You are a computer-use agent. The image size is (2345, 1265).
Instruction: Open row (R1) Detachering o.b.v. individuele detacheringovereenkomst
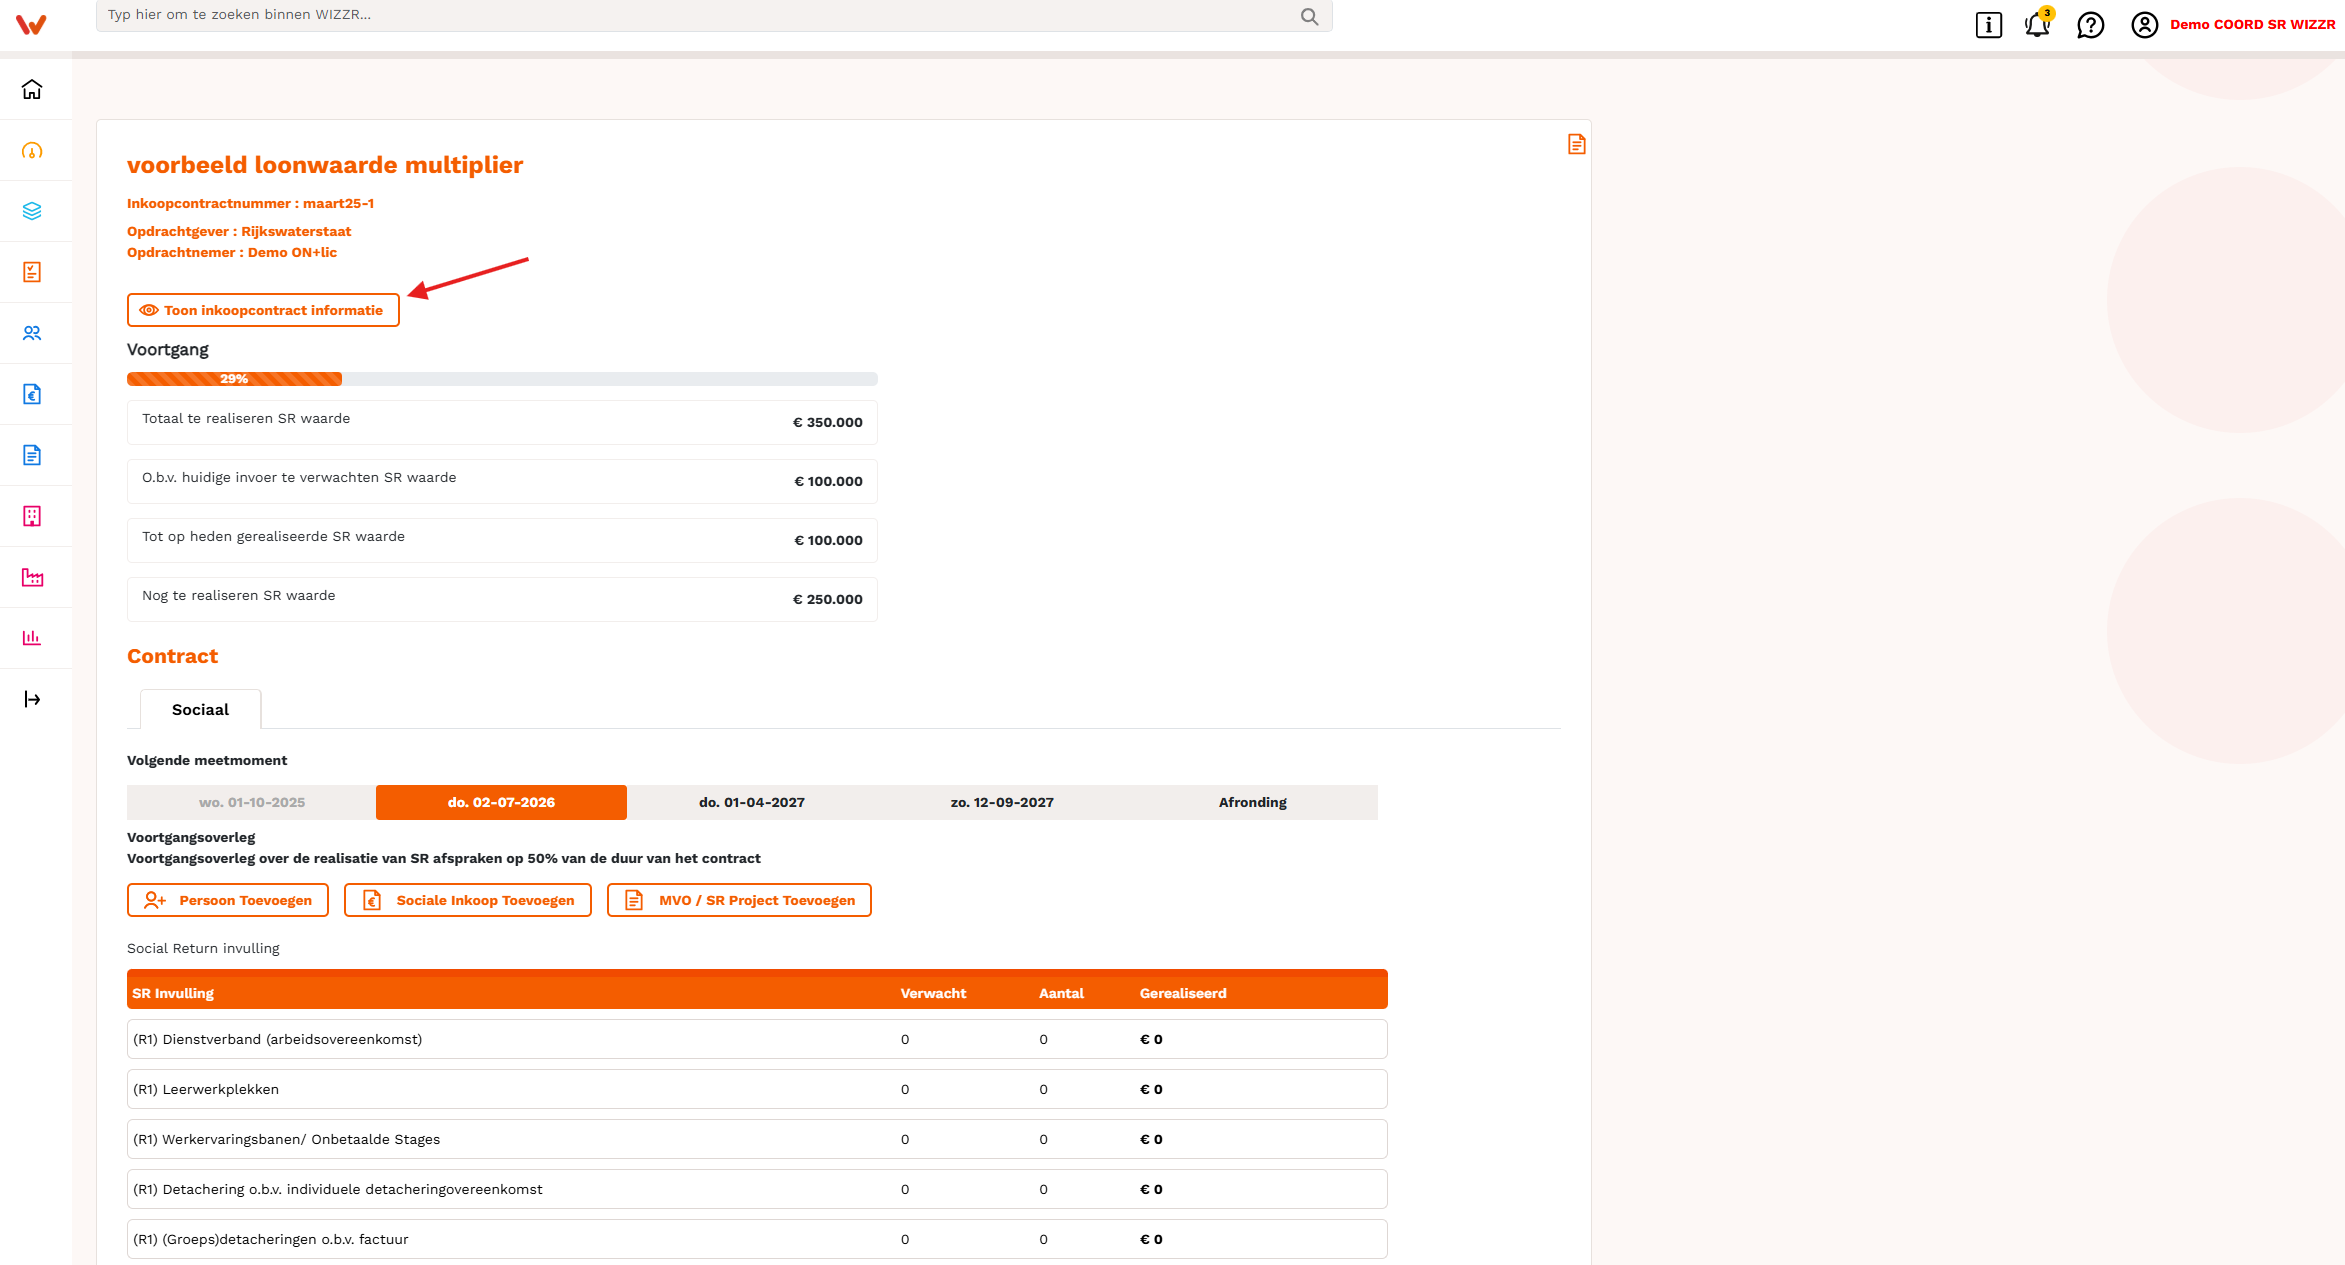[757, 1189]
